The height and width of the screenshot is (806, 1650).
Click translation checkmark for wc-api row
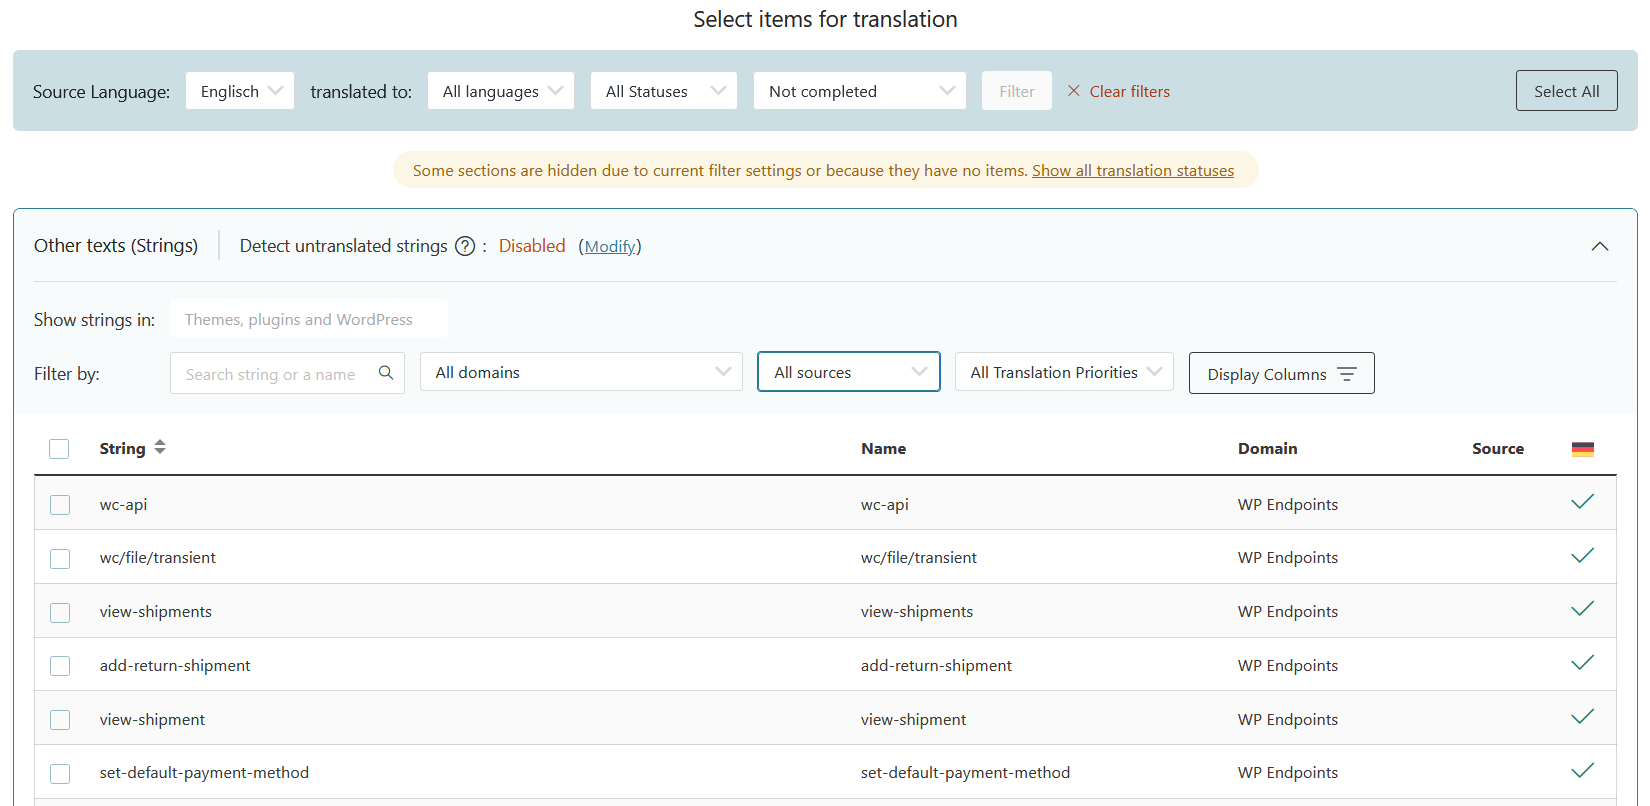pos(1582,502)
